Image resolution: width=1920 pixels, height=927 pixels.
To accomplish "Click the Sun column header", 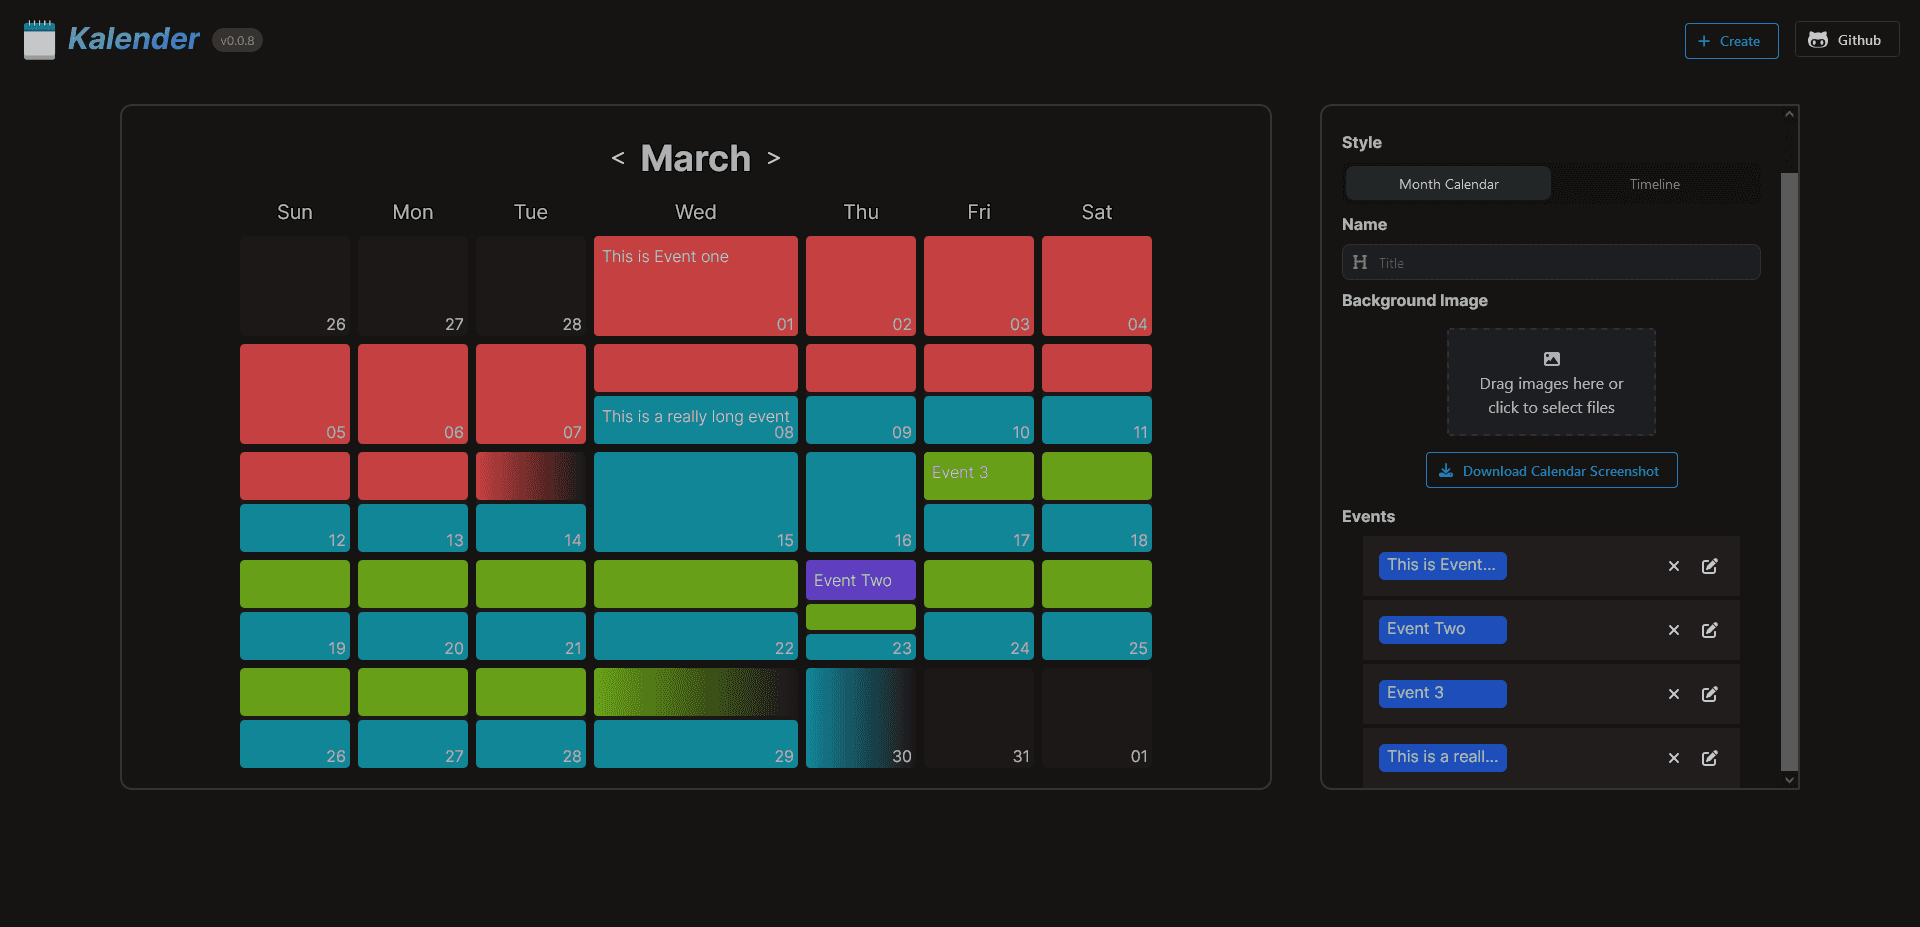I will (295, 212).
